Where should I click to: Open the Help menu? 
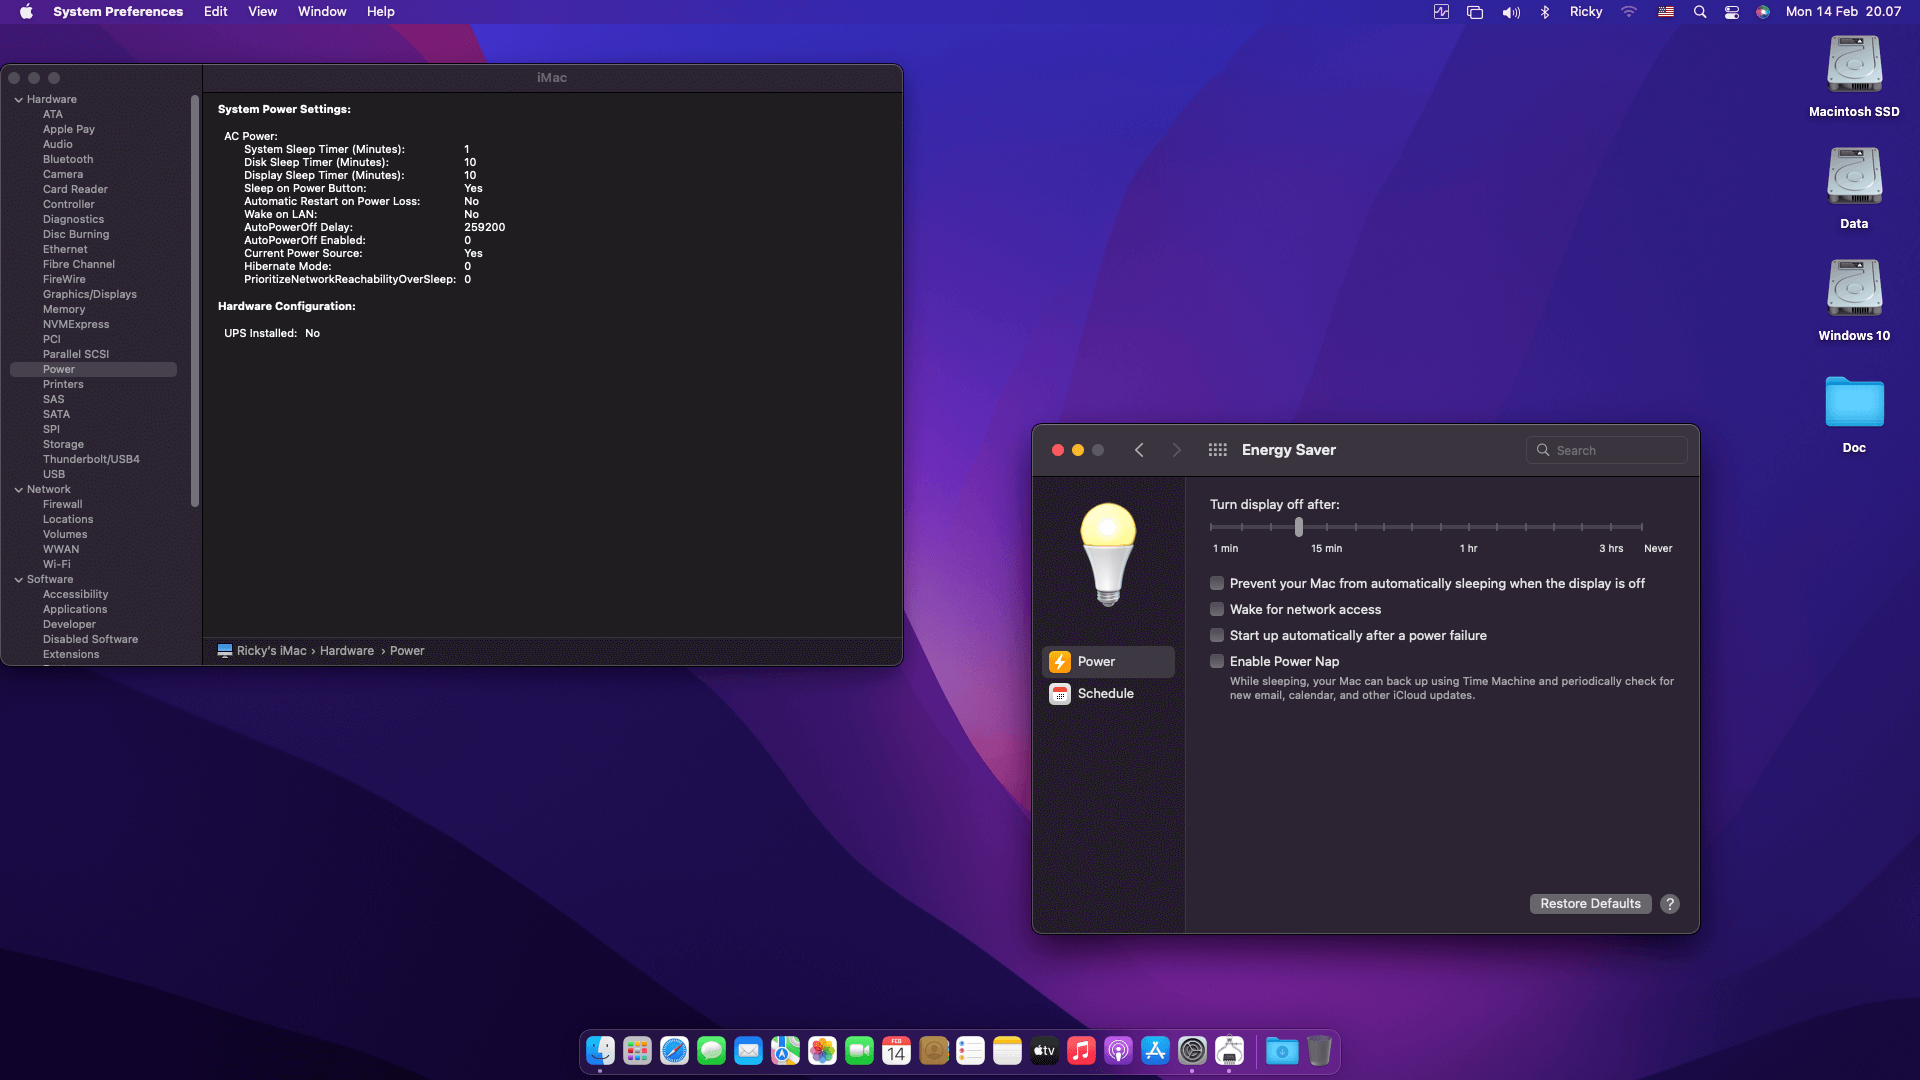pos(381,12)
